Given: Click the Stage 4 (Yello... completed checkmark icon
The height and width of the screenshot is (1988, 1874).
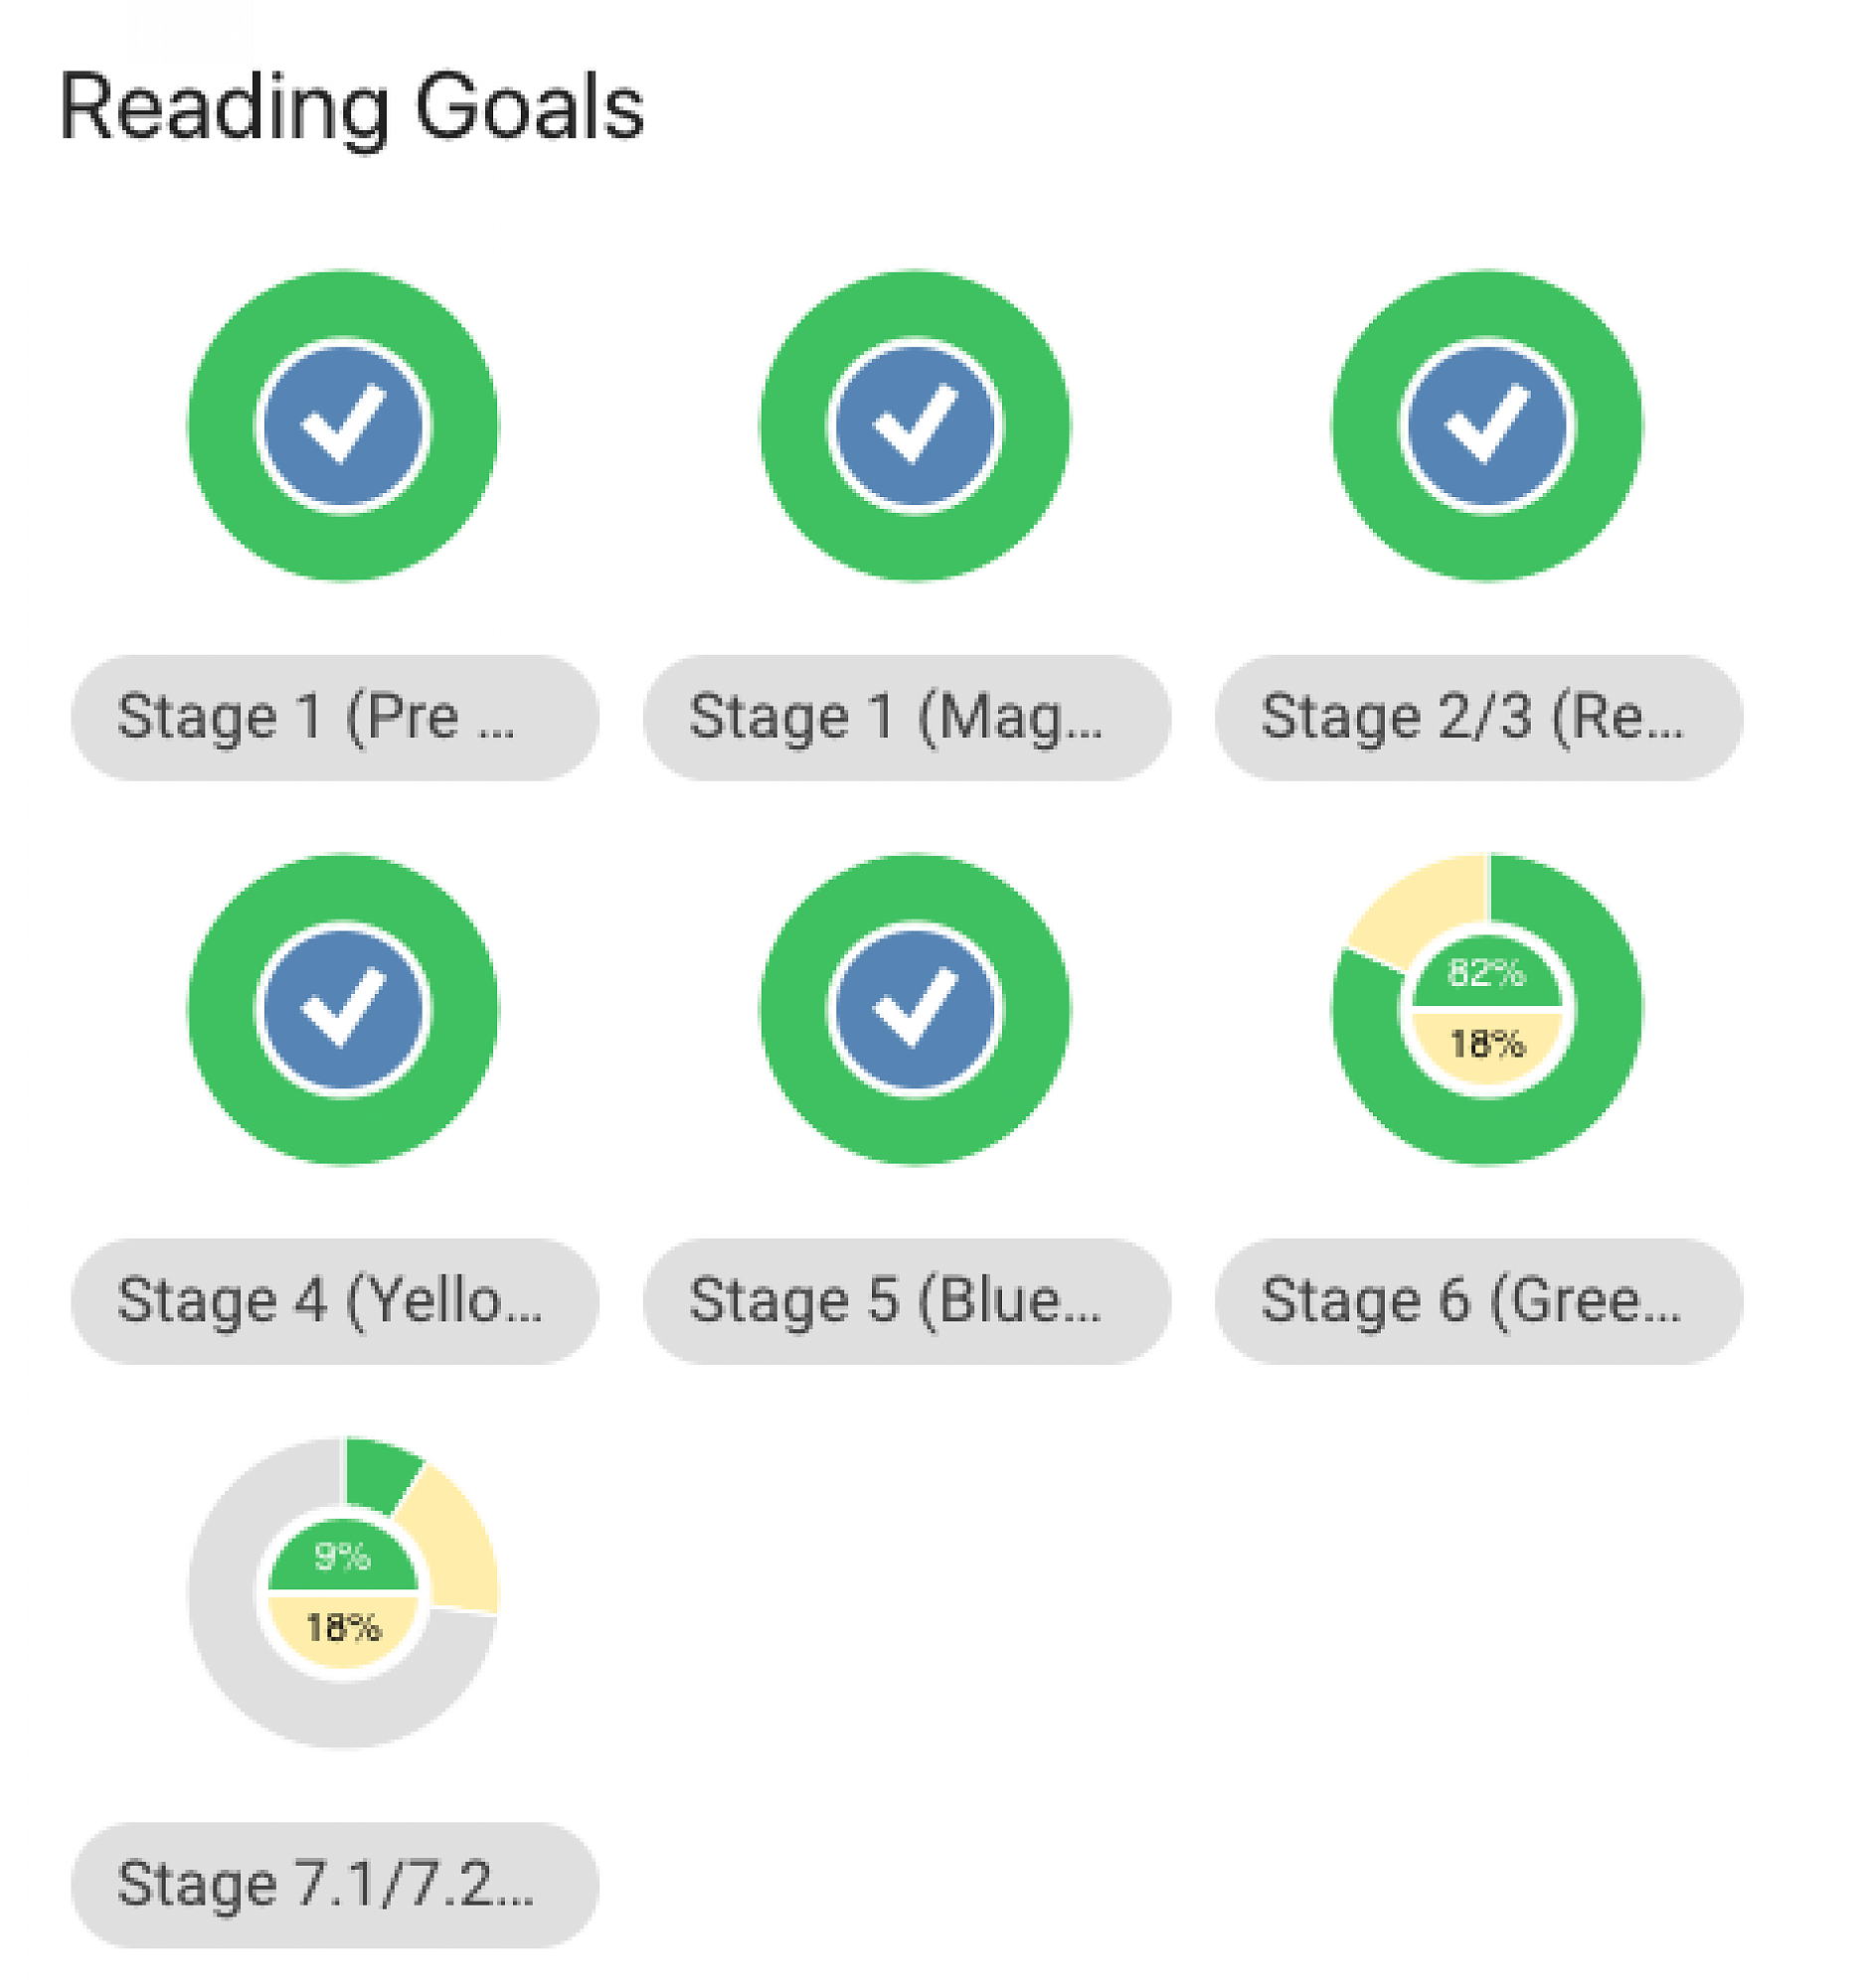Looking at the screenshot, I should pos(343,1009).
